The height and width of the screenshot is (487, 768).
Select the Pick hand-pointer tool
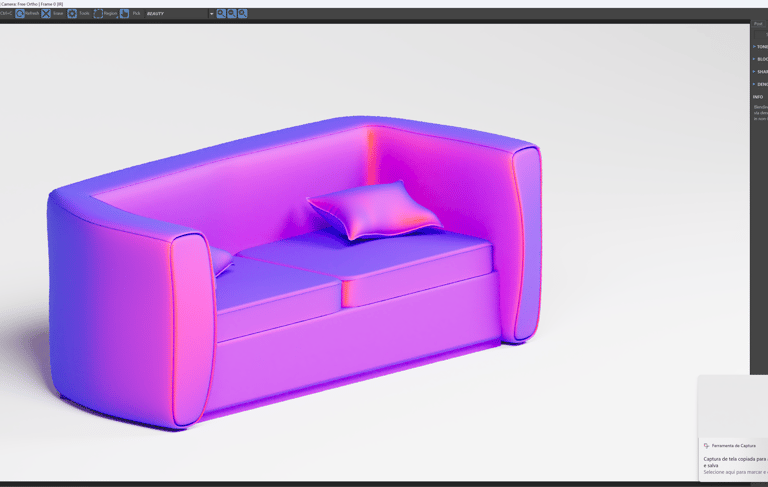click(124, 14)
